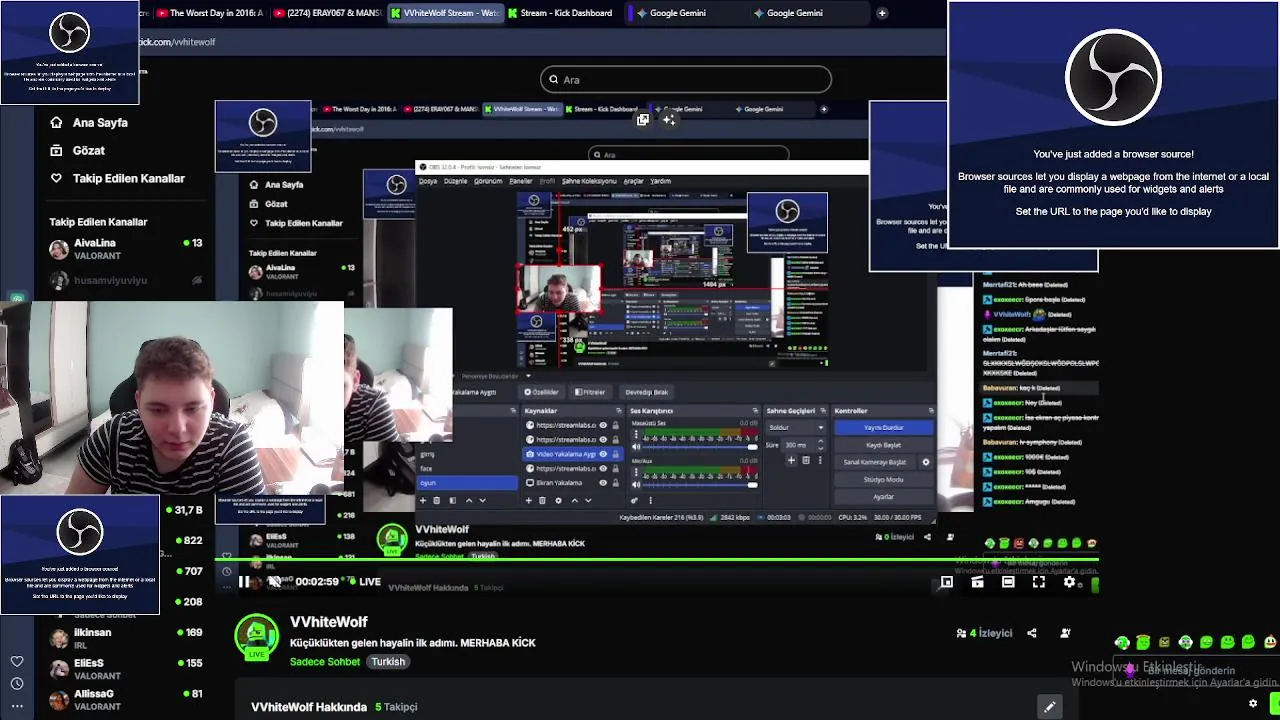This screenshot has width=1280, height=720.
Task: Click the Ara search field at top
Action: click(x=686, y=80)
